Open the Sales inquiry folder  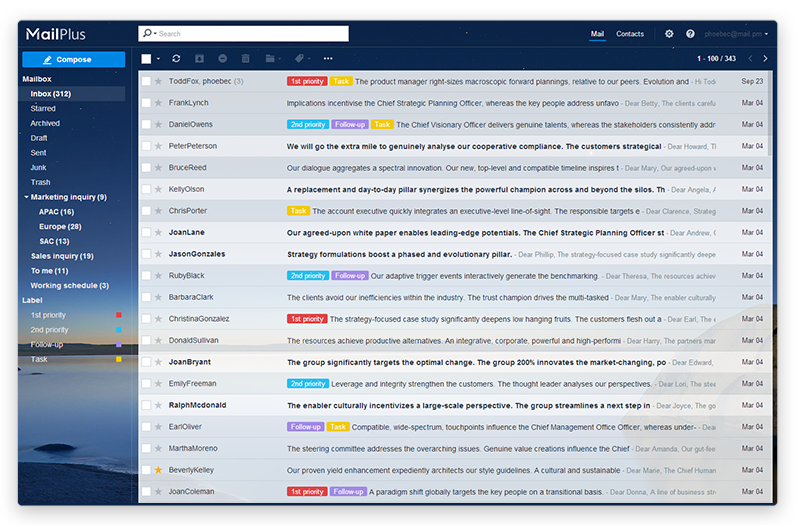62,256
